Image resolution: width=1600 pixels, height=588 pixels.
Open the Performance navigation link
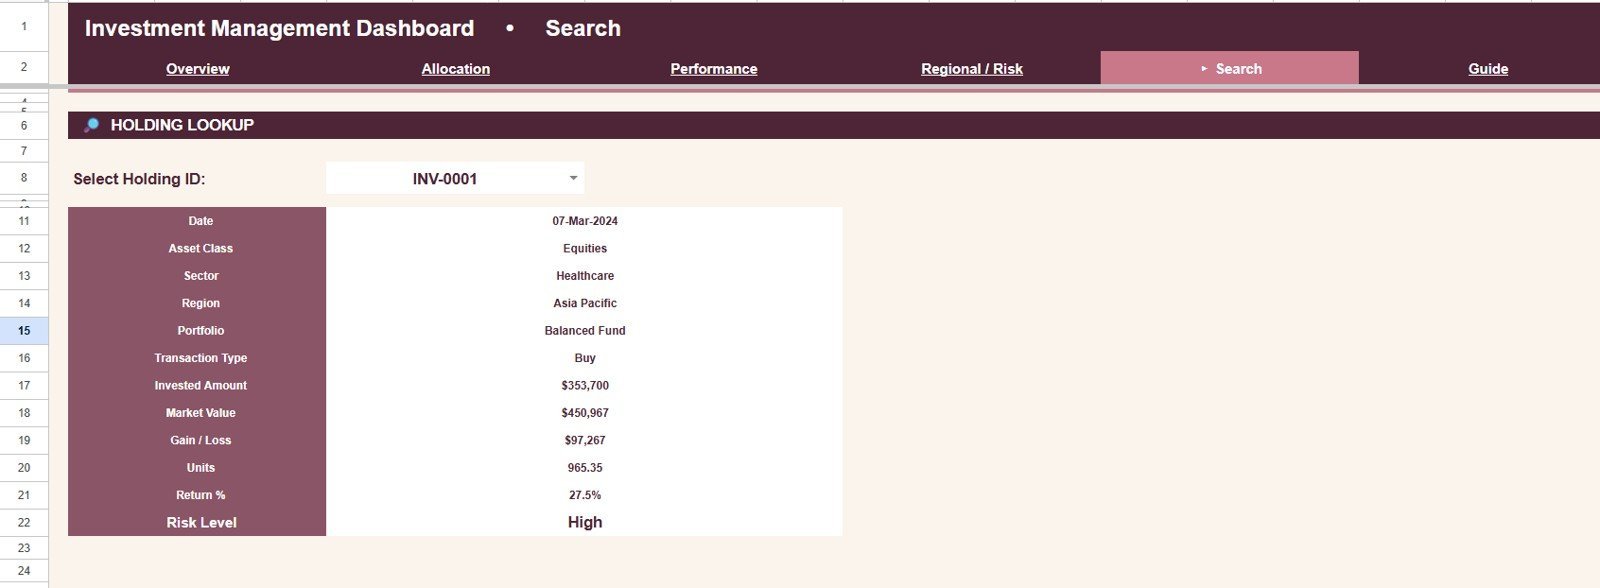click(714, 69)
